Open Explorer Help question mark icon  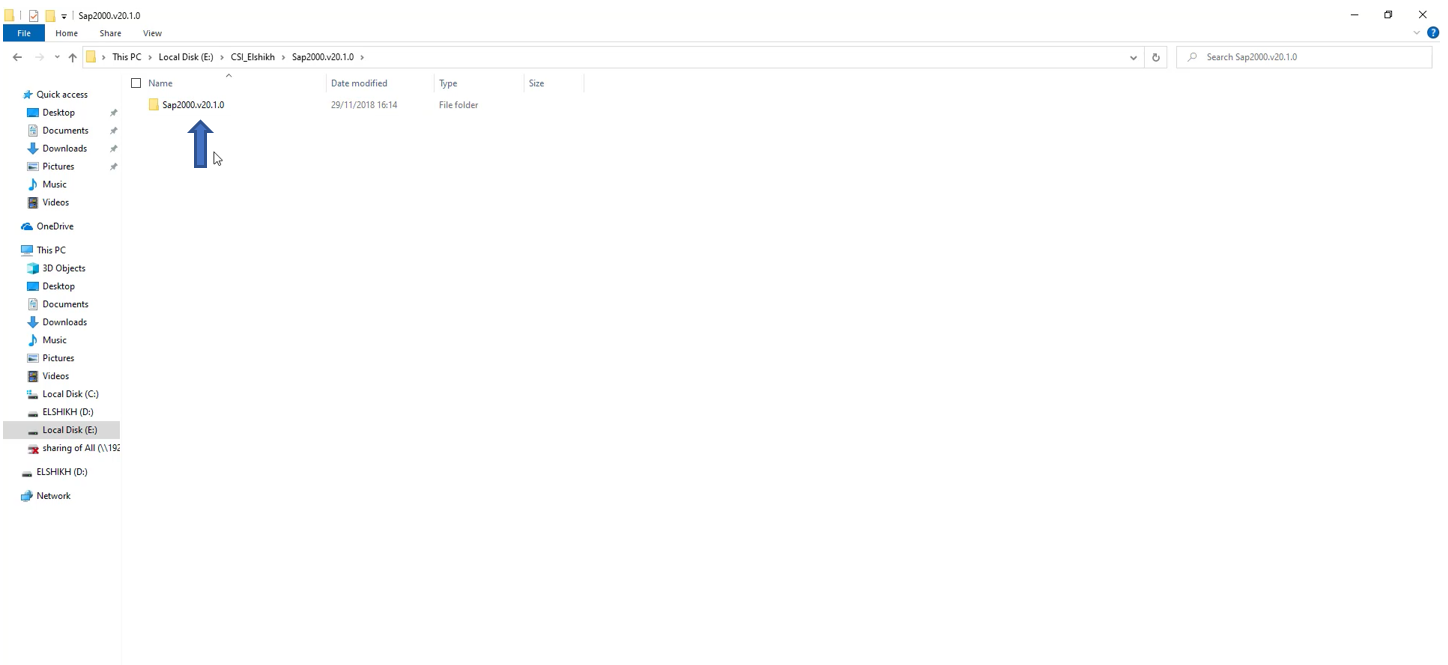click(1433, 33)
